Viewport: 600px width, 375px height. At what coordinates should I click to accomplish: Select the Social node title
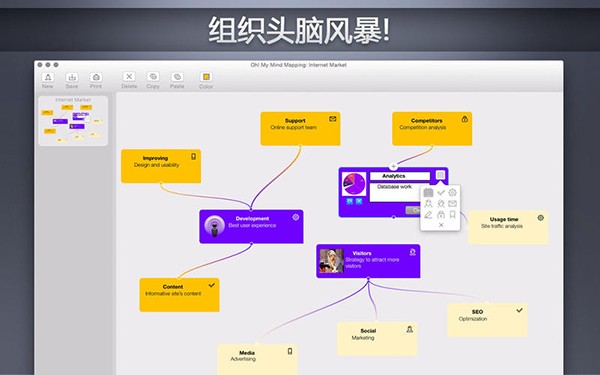click(368, 331)
